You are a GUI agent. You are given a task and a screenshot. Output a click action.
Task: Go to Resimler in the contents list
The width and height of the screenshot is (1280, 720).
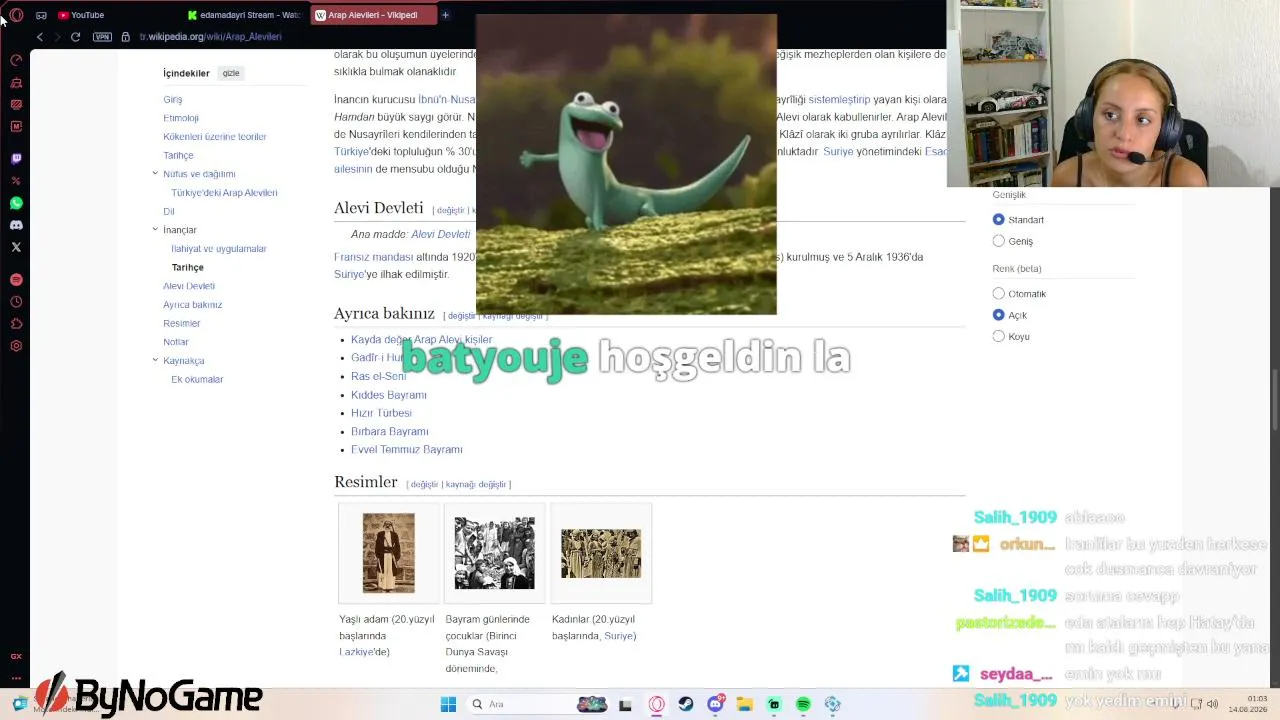coord(182,324)
